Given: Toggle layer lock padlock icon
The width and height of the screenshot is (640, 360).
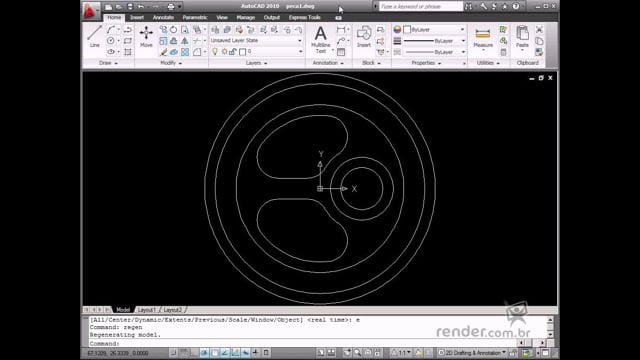Looking at the screenshot, I should pos(233,52).
